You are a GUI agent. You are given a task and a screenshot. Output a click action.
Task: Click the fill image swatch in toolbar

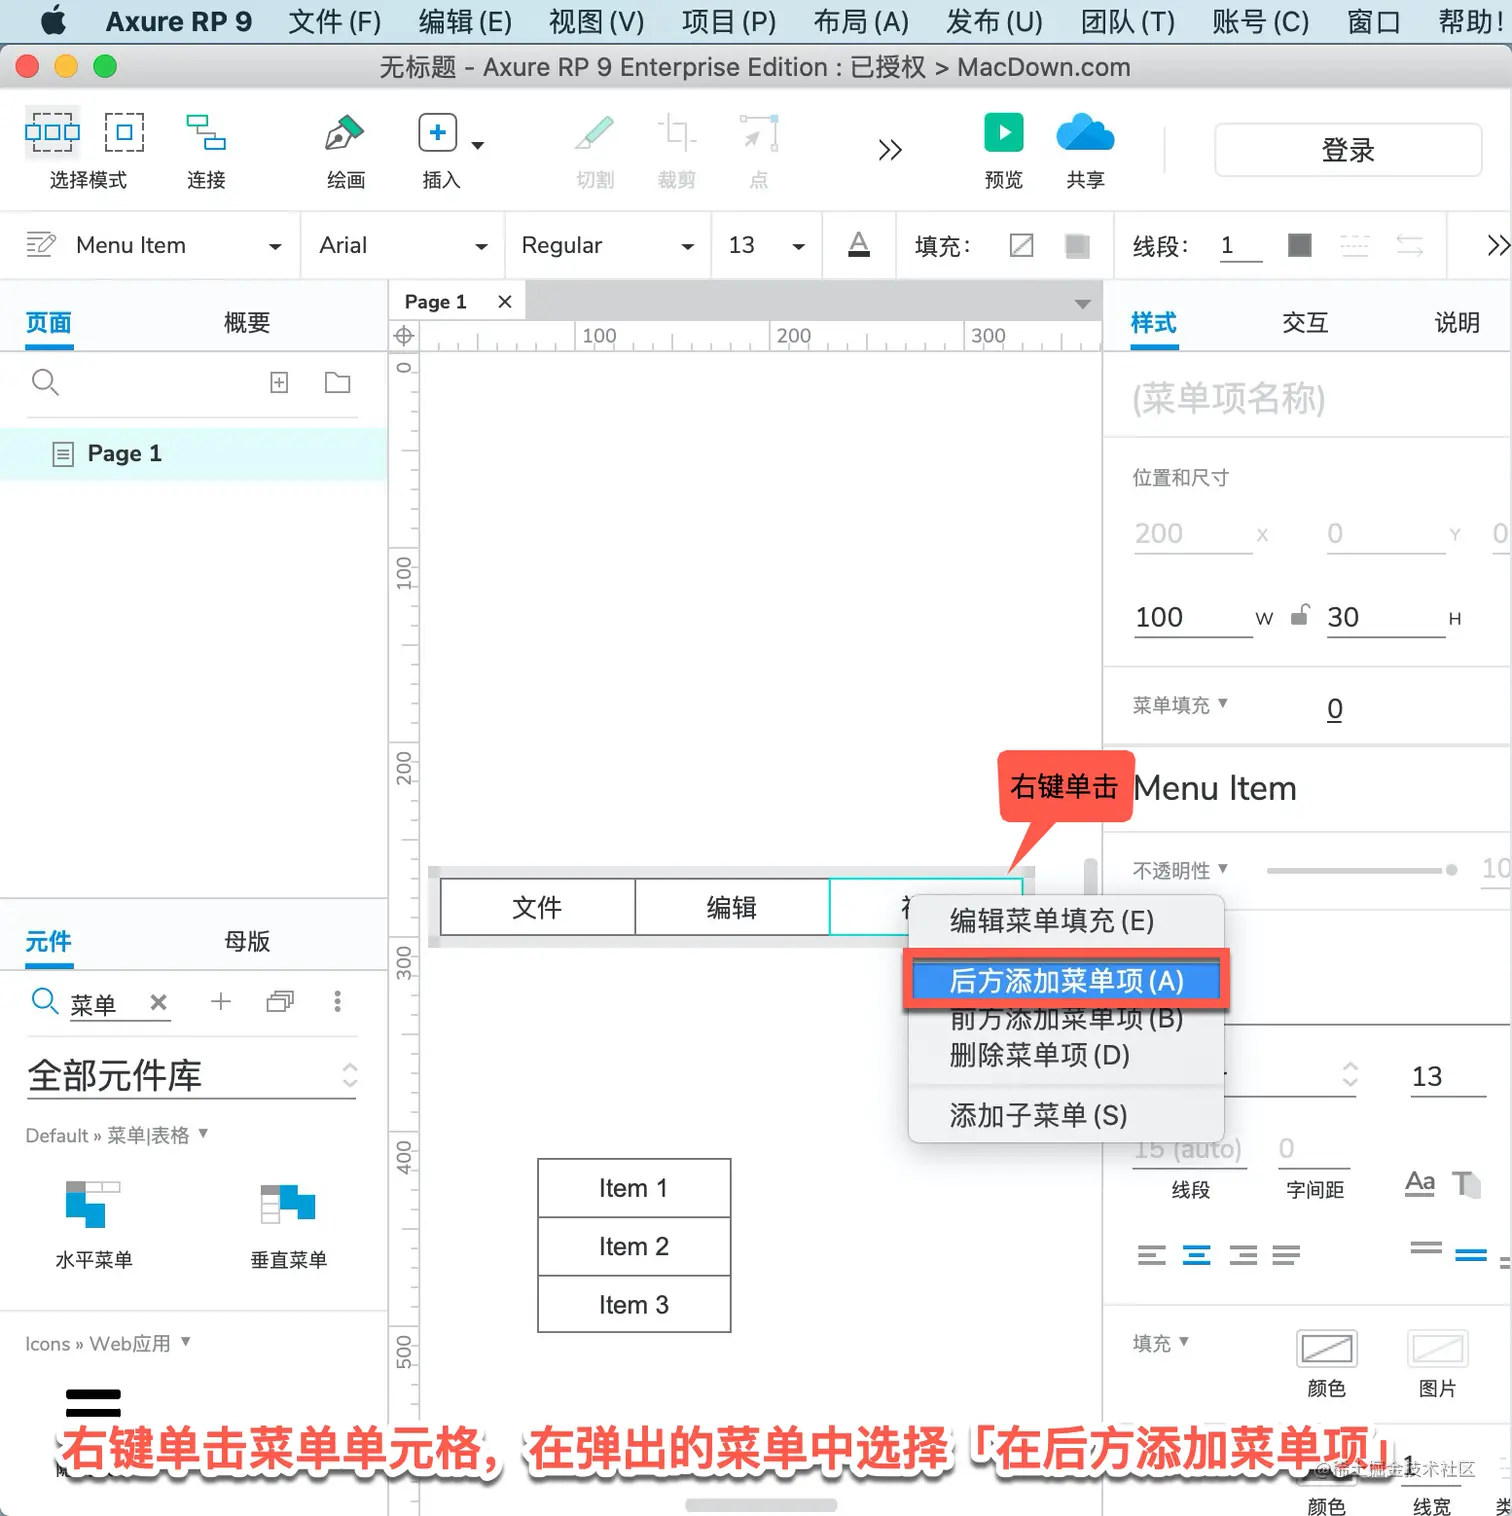click(1077, 246)
